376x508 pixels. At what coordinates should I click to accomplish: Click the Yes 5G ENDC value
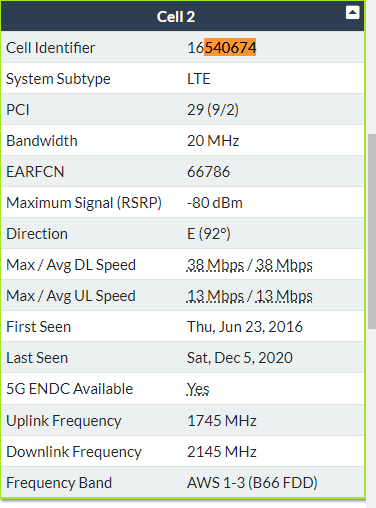198,389
